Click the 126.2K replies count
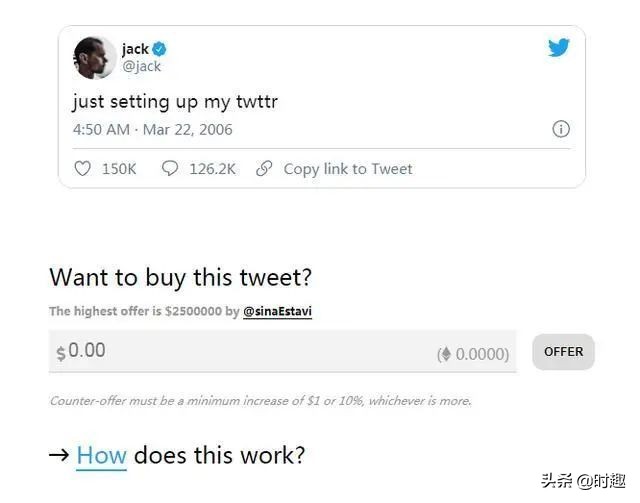 (212, 169)
